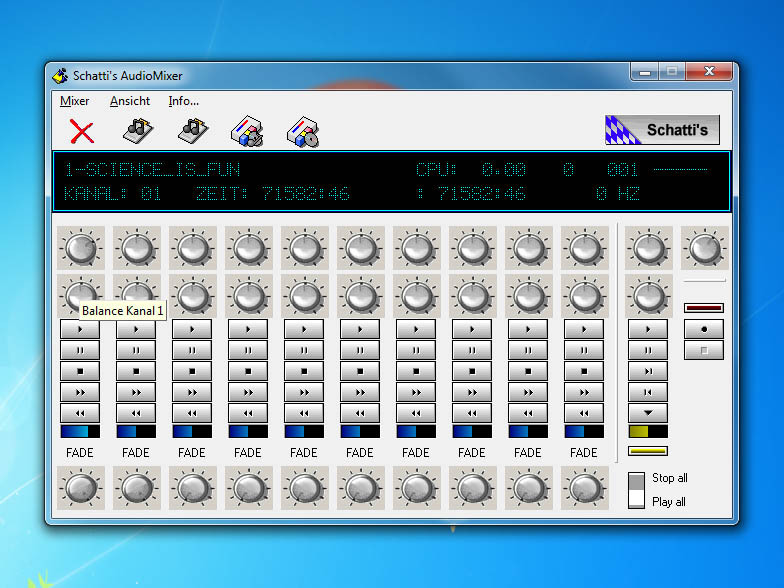Open the Mixer menu
Screen dimensions: 784x588
coord(74,101)
